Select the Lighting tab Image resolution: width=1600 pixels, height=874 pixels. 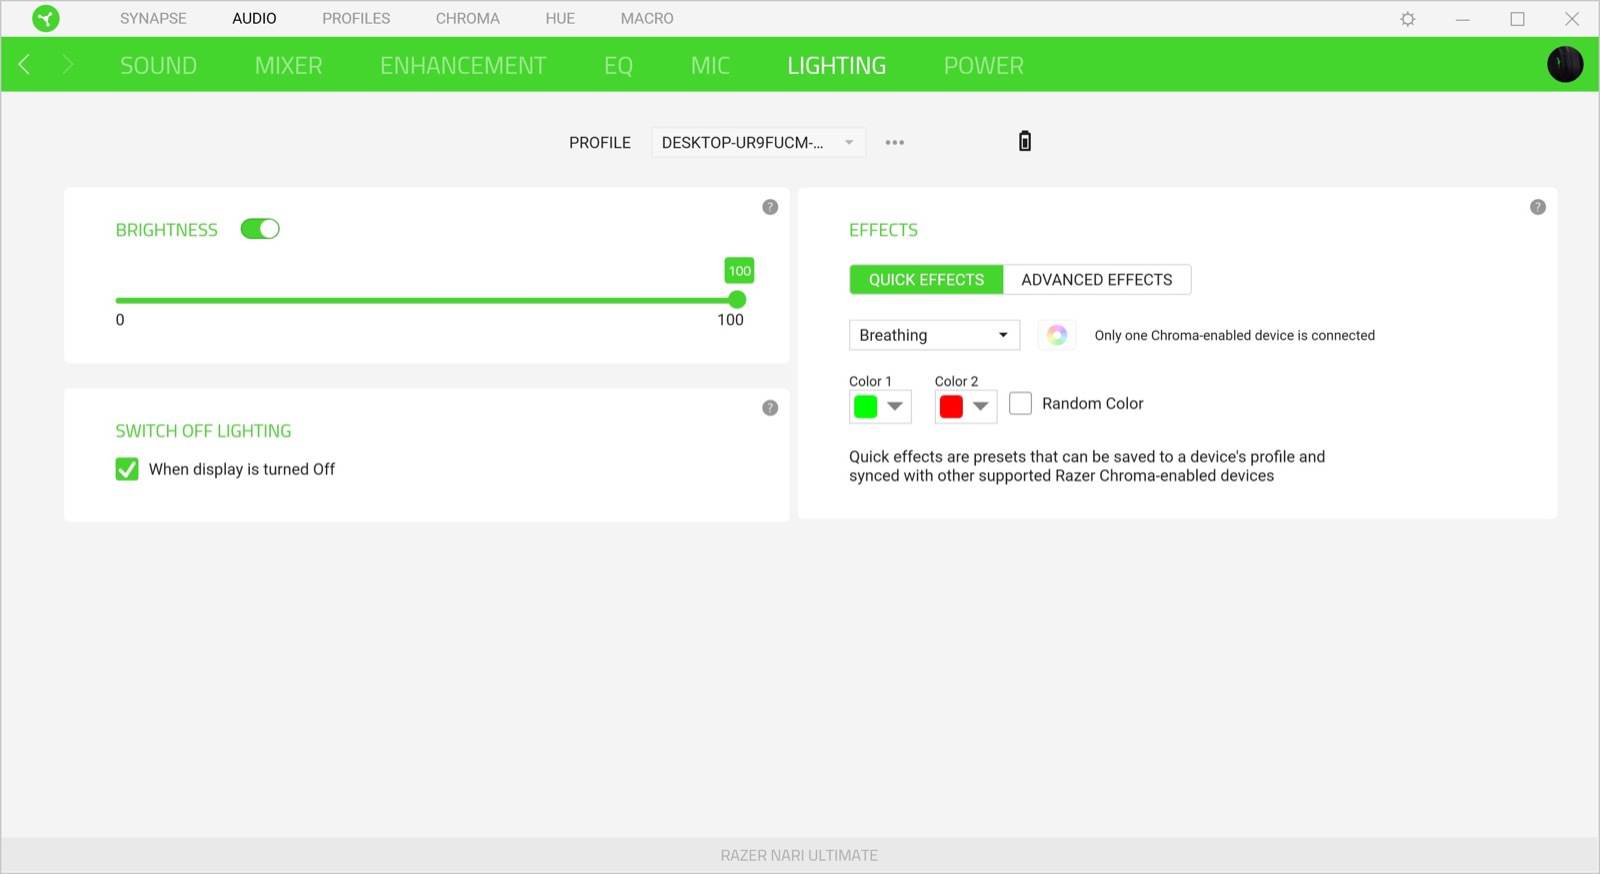pos(836,66)
